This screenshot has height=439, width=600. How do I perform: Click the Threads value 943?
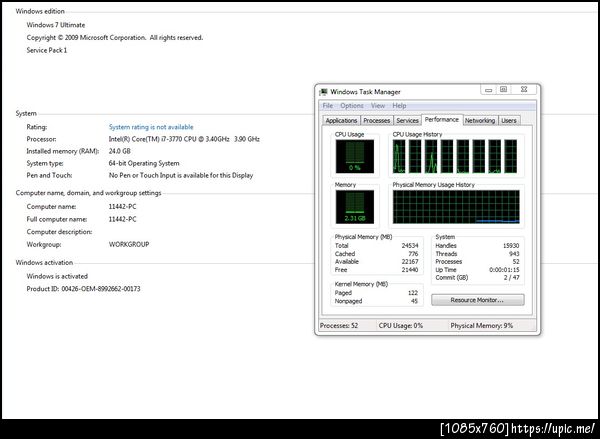pos(514,254)
